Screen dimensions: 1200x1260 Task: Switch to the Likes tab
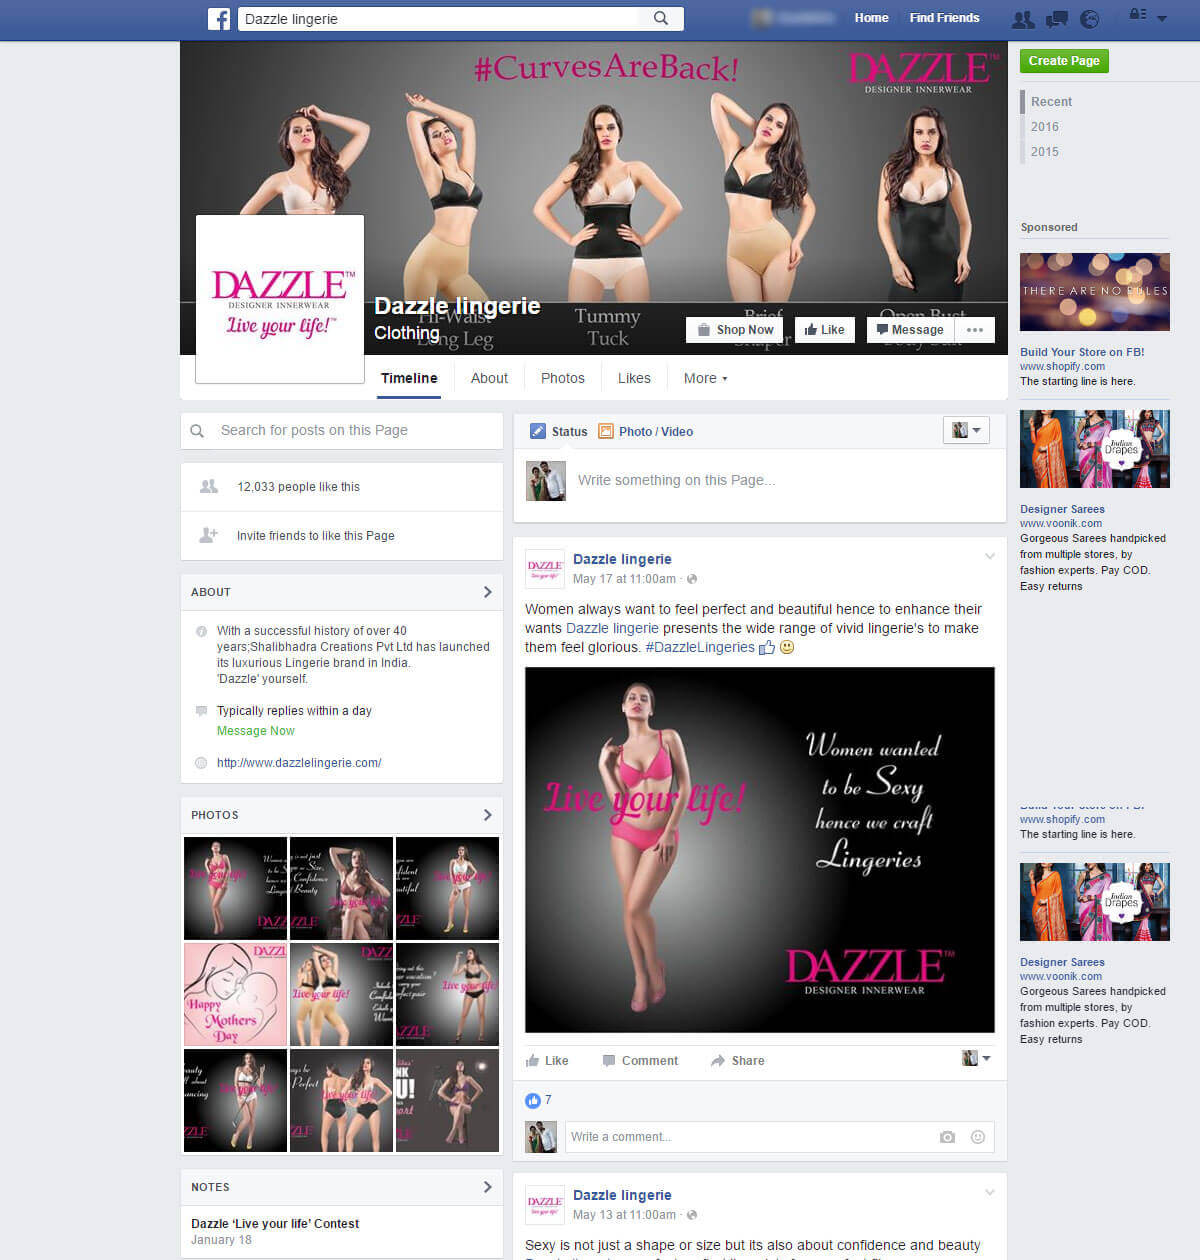coord(634,378)
